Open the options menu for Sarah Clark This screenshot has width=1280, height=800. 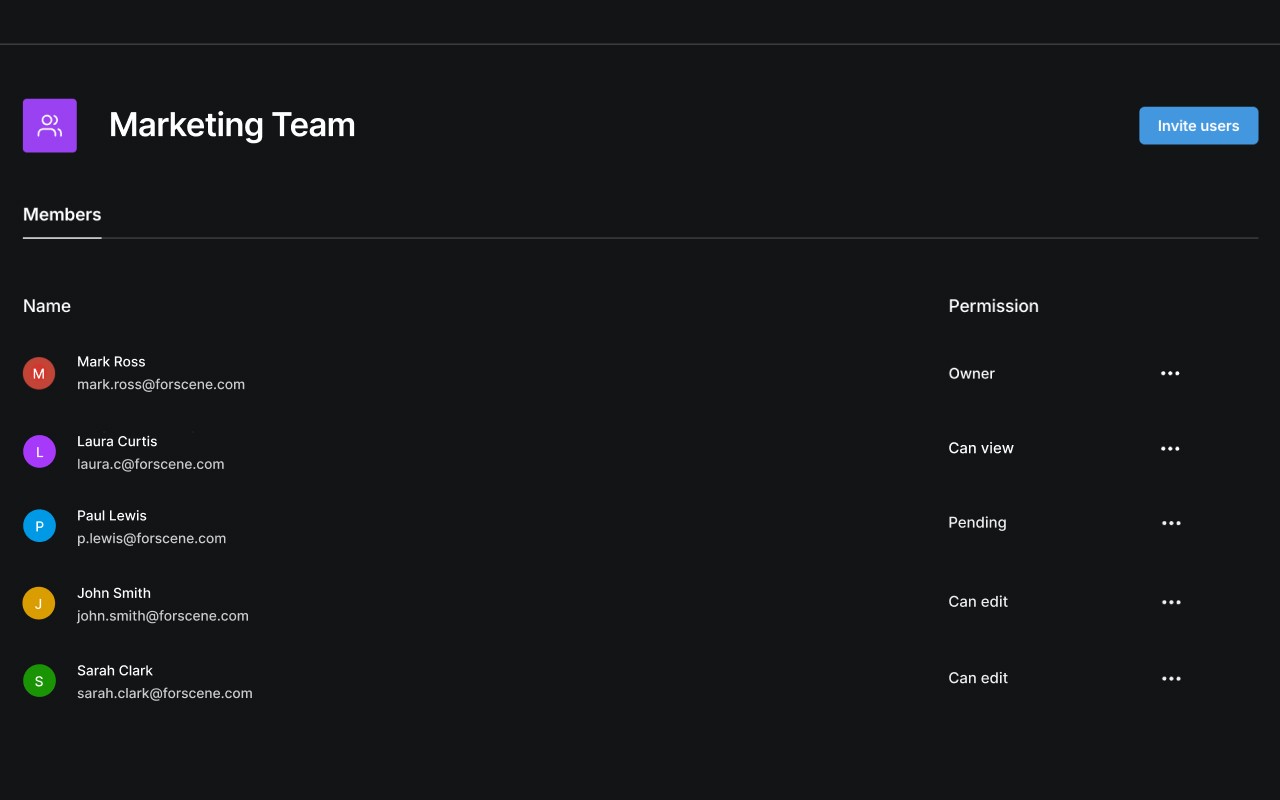[x=1170, y=678]
